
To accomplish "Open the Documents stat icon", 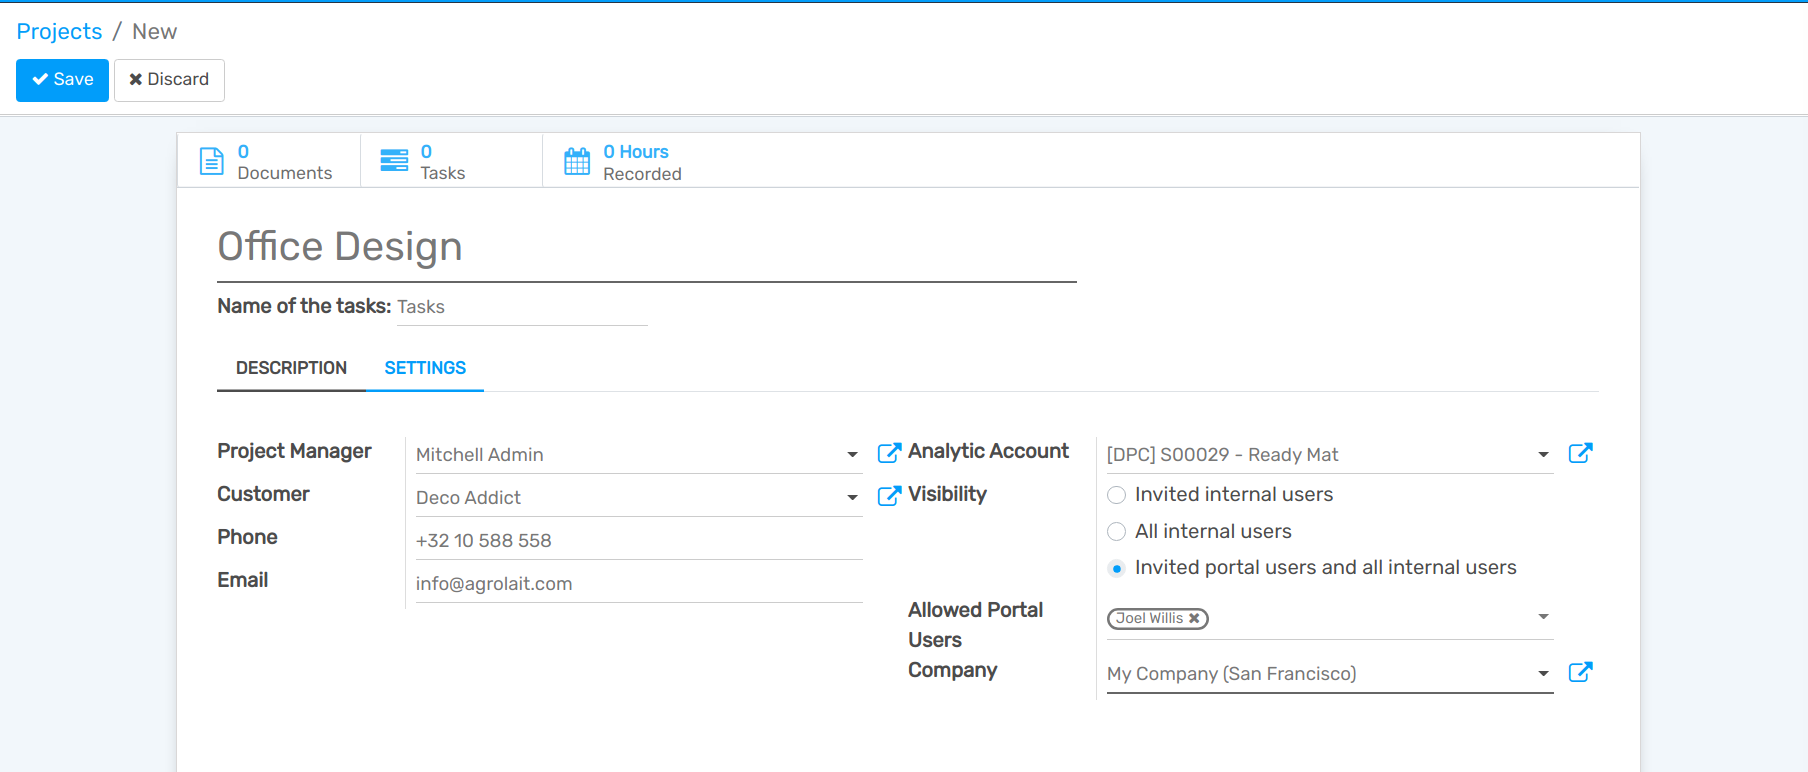I will (212, 161).
